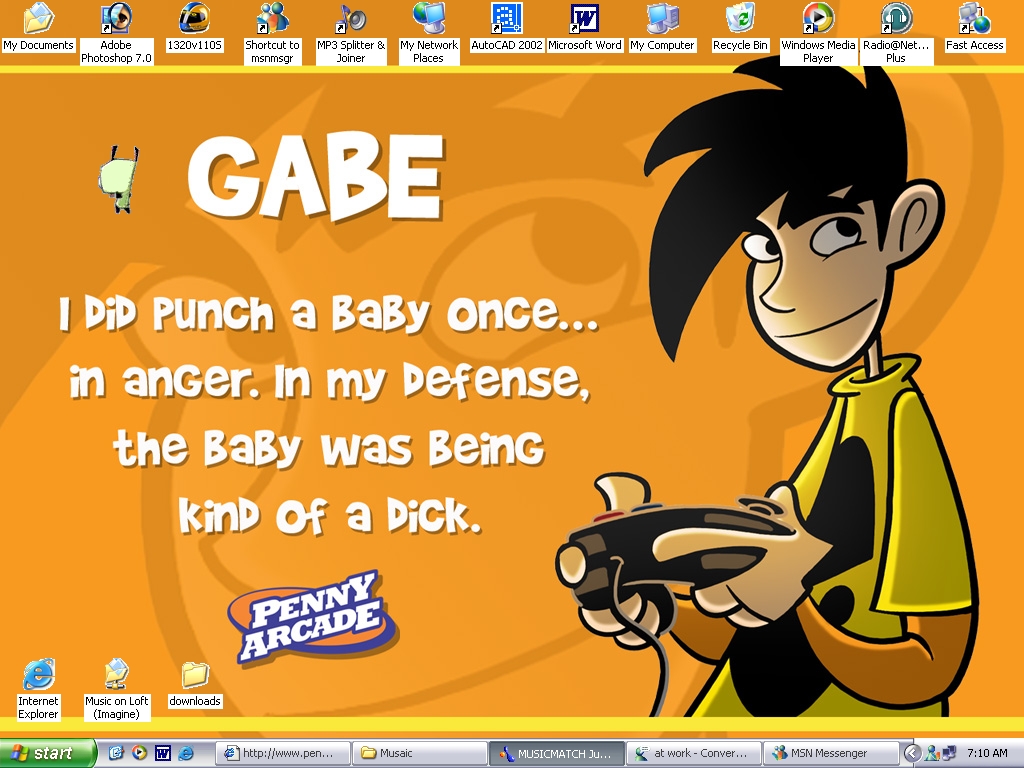Viewport: 1024px width, 768px height.
Task: Open the downloads folder on the desktop
Action: (194, 676)
